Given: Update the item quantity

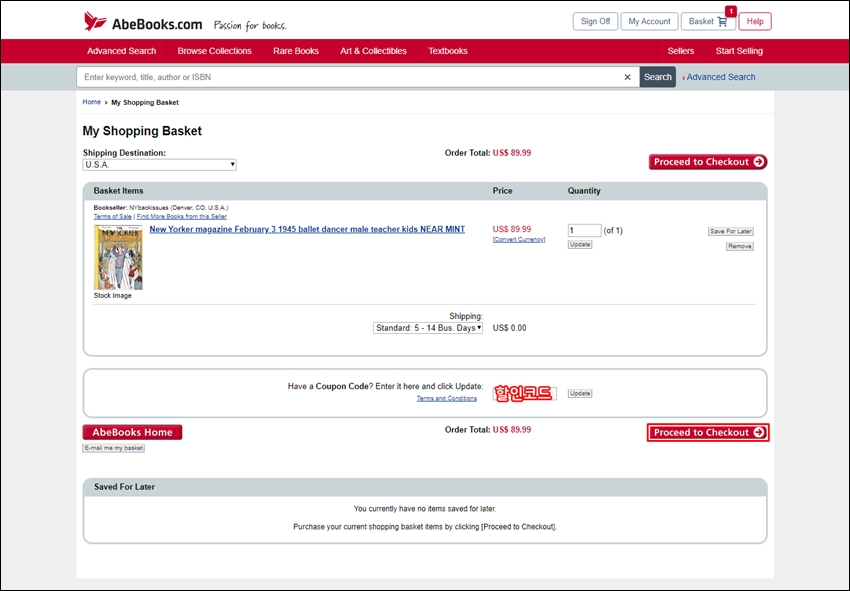Looking at the screenshot, I should [580, 245].
